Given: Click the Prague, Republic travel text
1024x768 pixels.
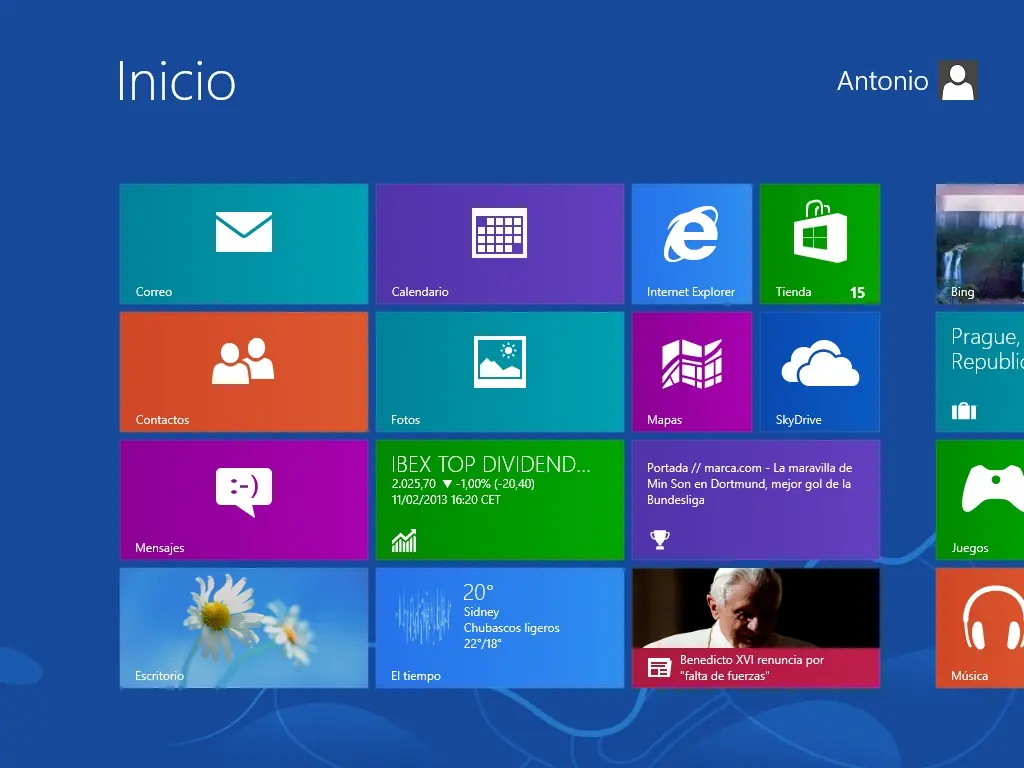Looking at the screenshot, I should (x=987, y=349).
